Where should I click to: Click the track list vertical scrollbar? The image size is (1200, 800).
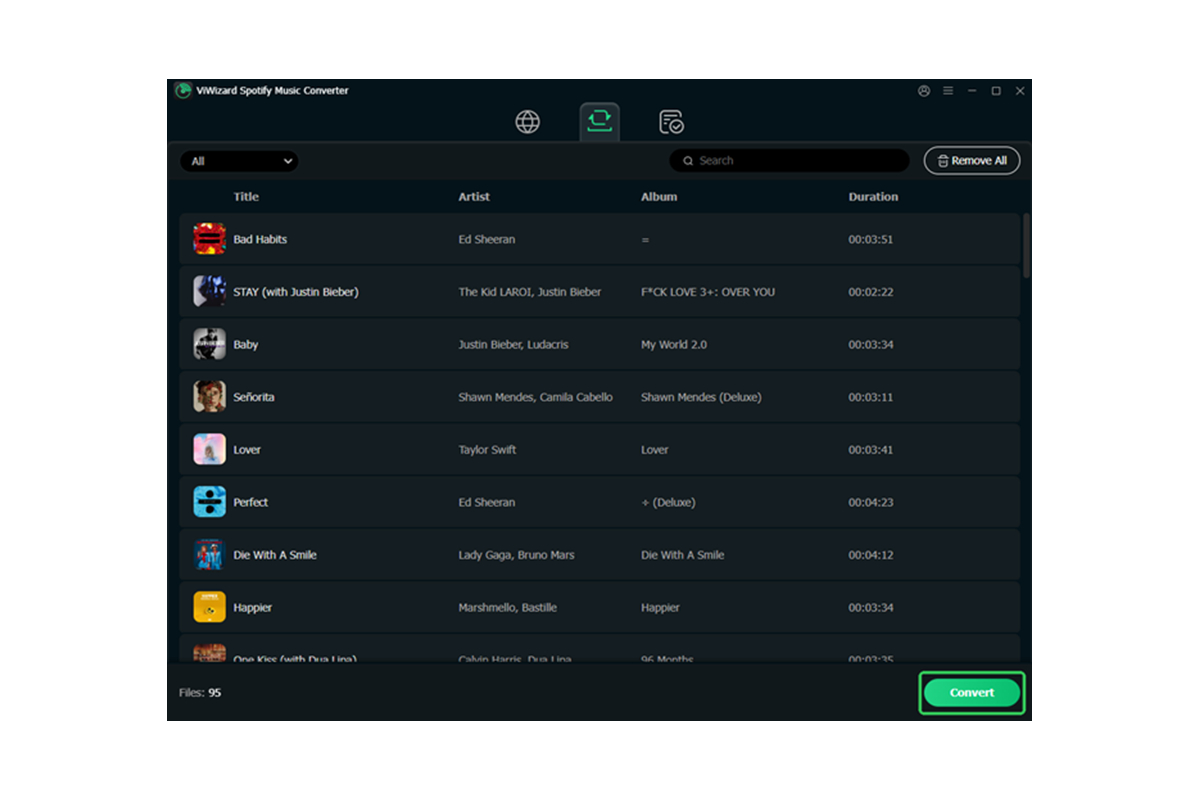click(x=1026, y=245)
